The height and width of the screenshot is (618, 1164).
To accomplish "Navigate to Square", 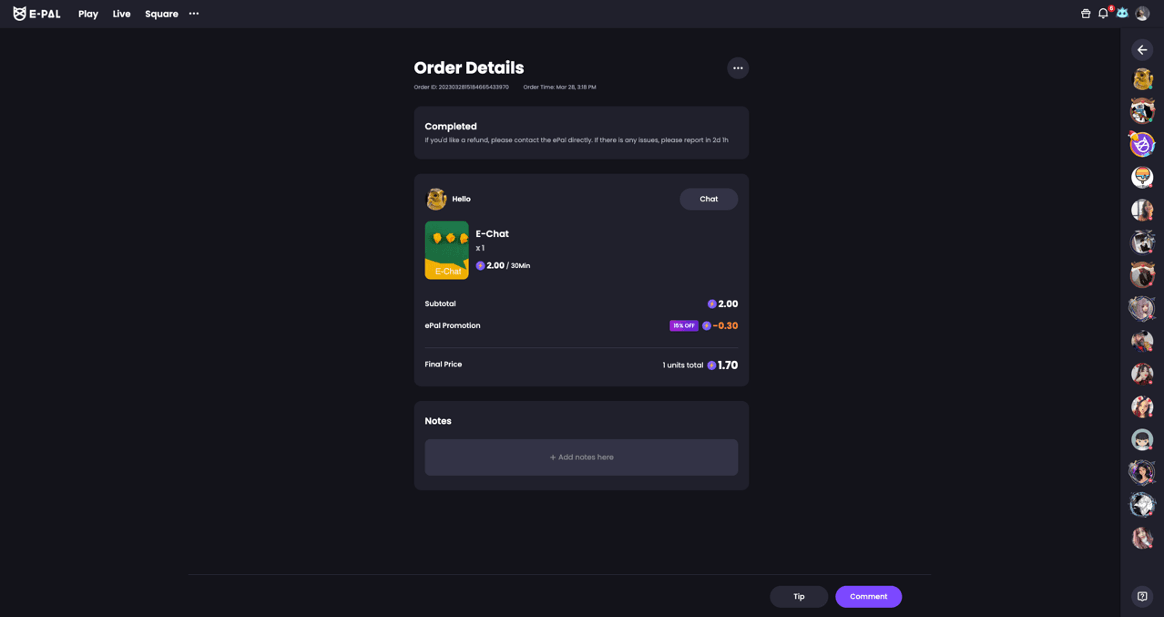I will click(161, 14).
